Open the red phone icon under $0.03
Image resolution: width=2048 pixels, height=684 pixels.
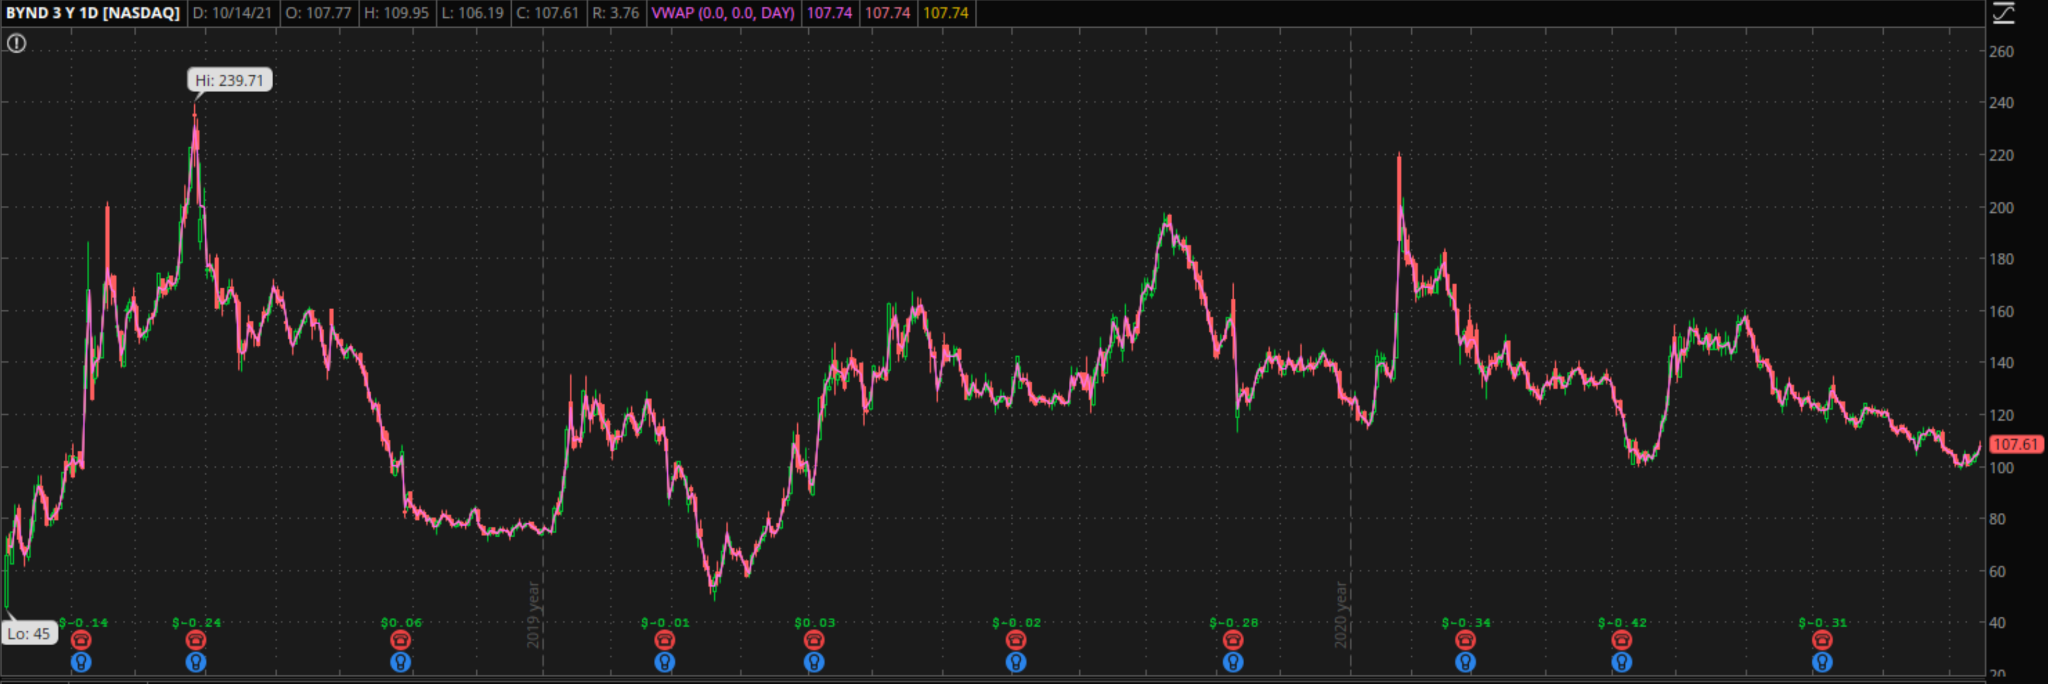point(814,640)
